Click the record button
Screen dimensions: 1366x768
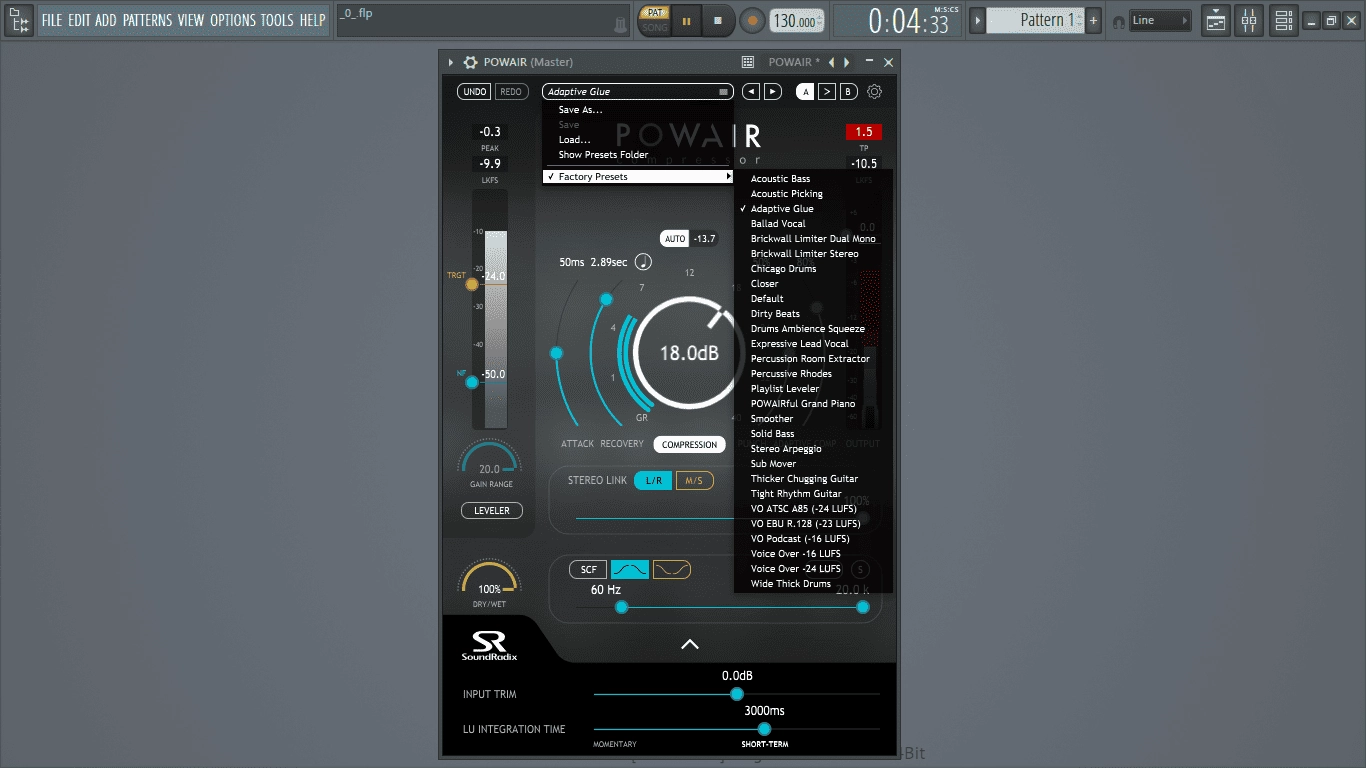[752, 20]
